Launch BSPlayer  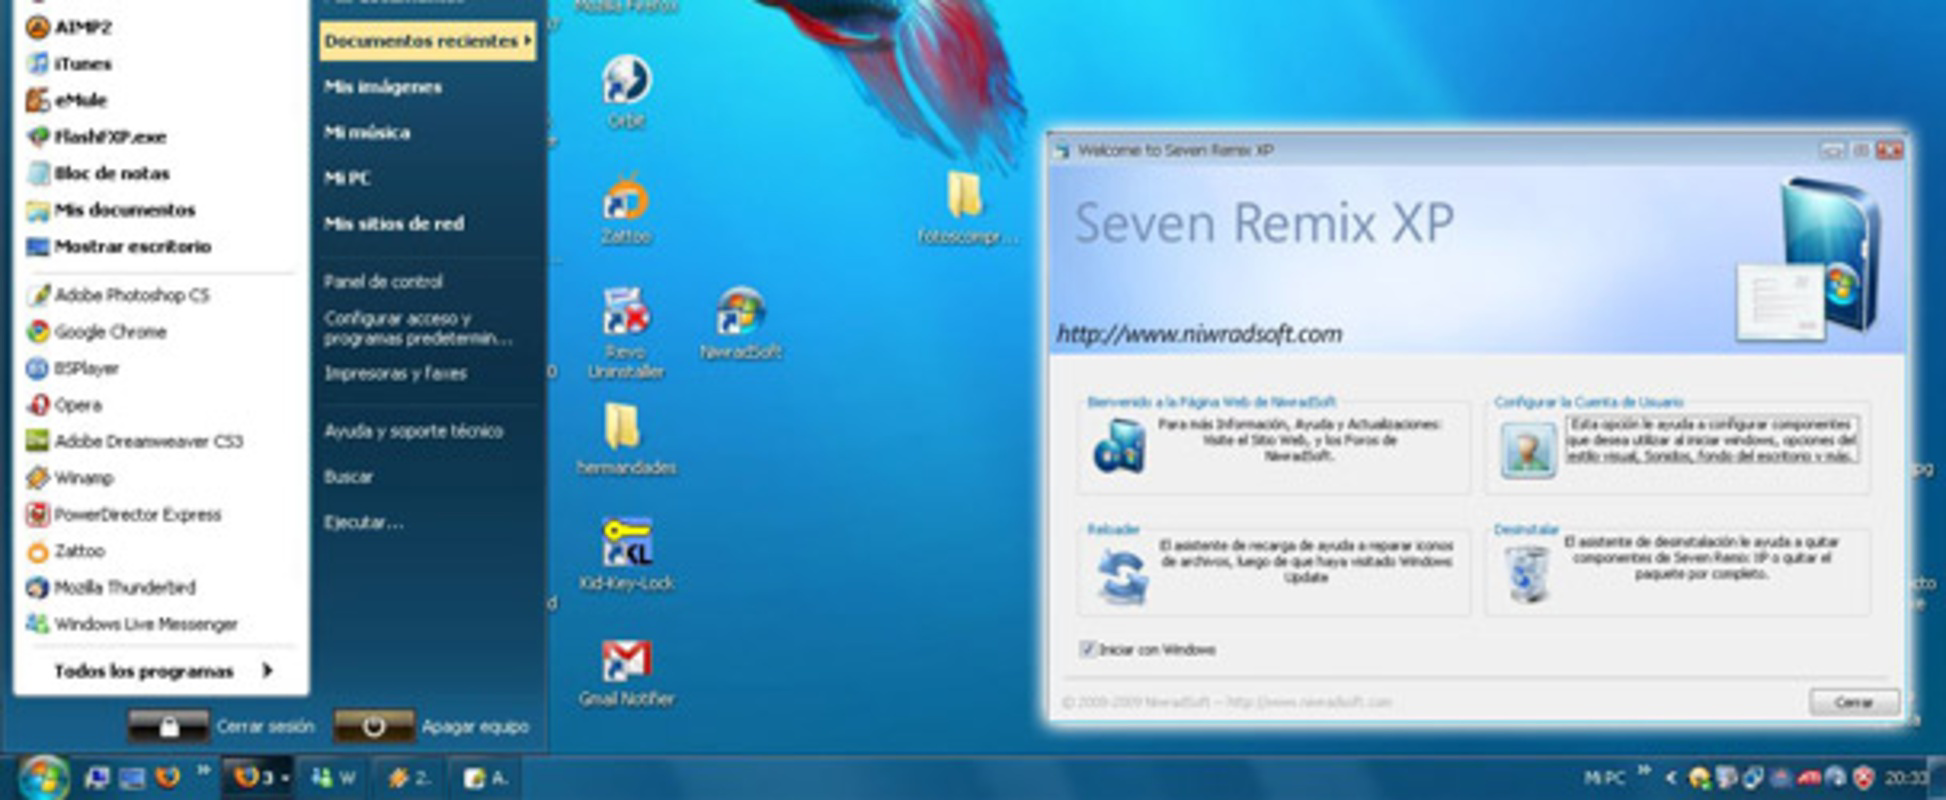pos(72,368)
